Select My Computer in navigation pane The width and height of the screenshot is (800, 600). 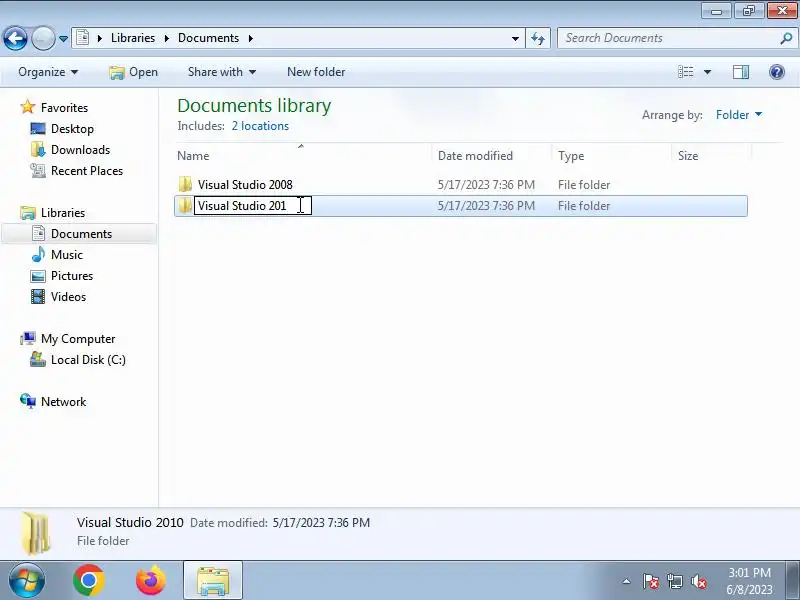point(78,339)
